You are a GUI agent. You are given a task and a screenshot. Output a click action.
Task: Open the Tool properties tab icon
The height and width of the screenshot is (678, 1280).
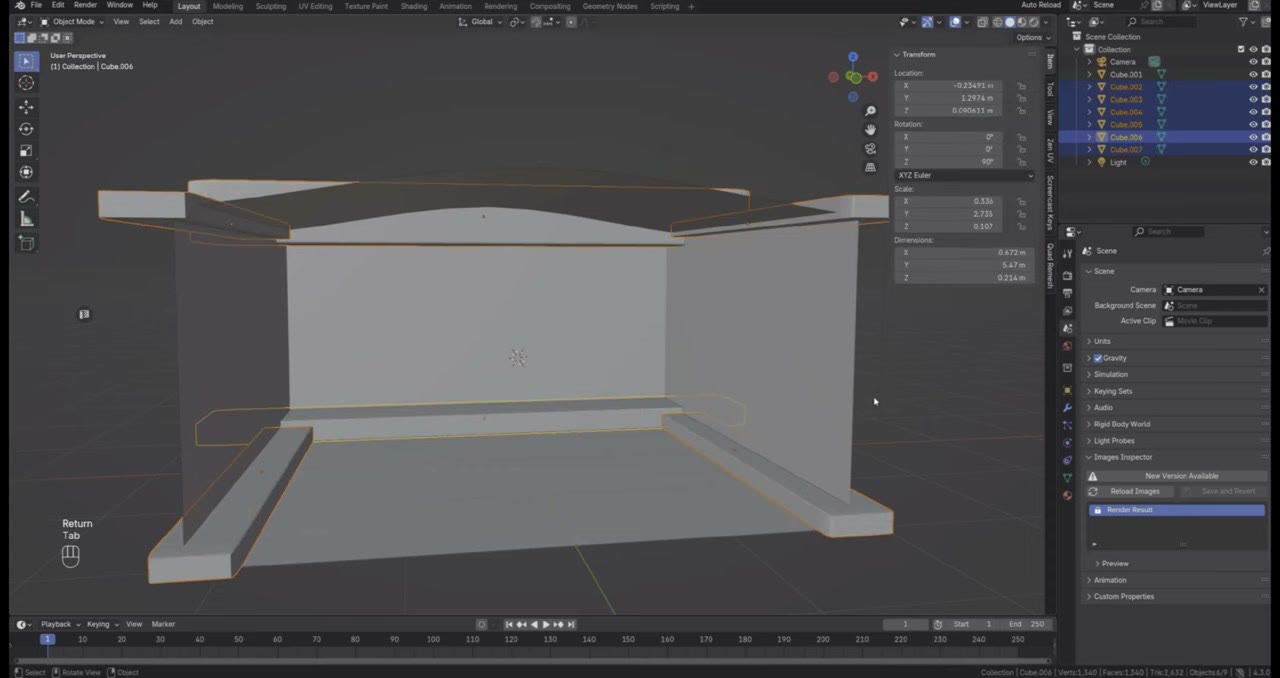coord(1067,254)
